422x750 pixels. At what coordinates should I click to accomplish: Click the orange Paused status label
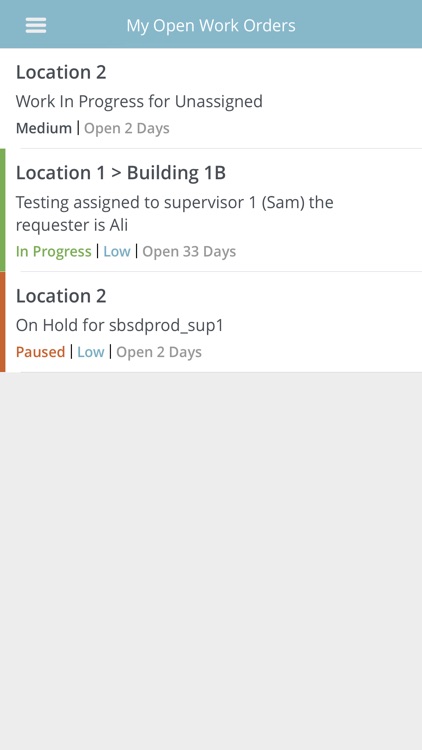pos(40,352)
